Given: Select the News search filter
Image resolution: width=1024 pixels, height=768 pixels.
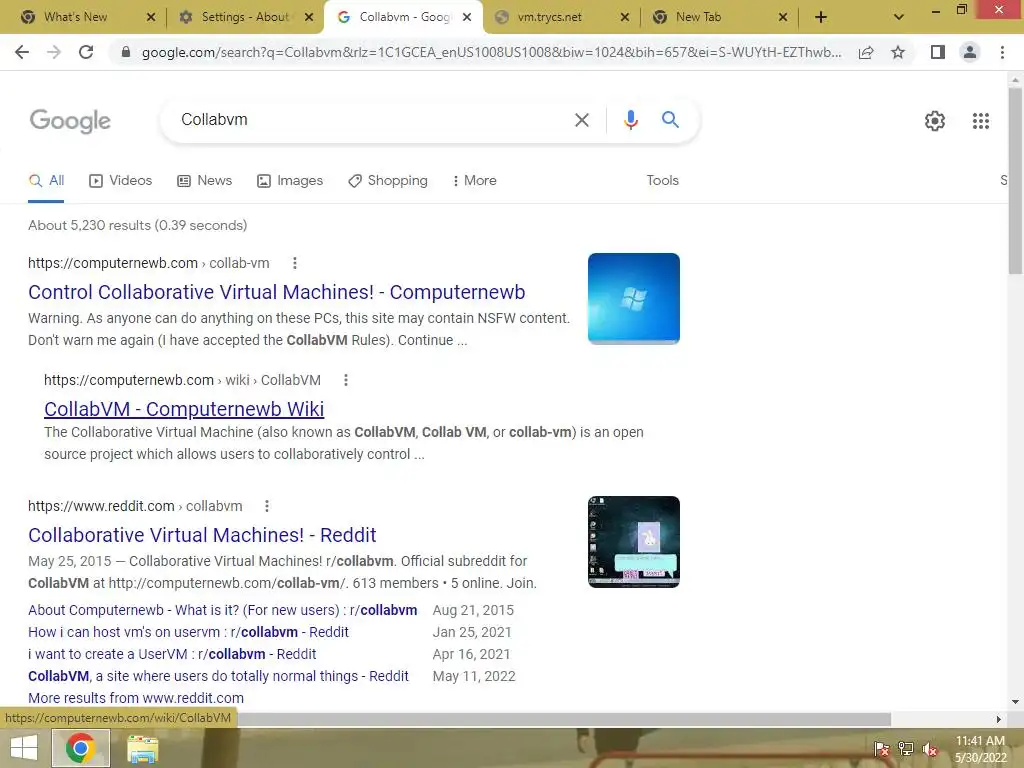Looking at the screenshot, I should [204, 181].
